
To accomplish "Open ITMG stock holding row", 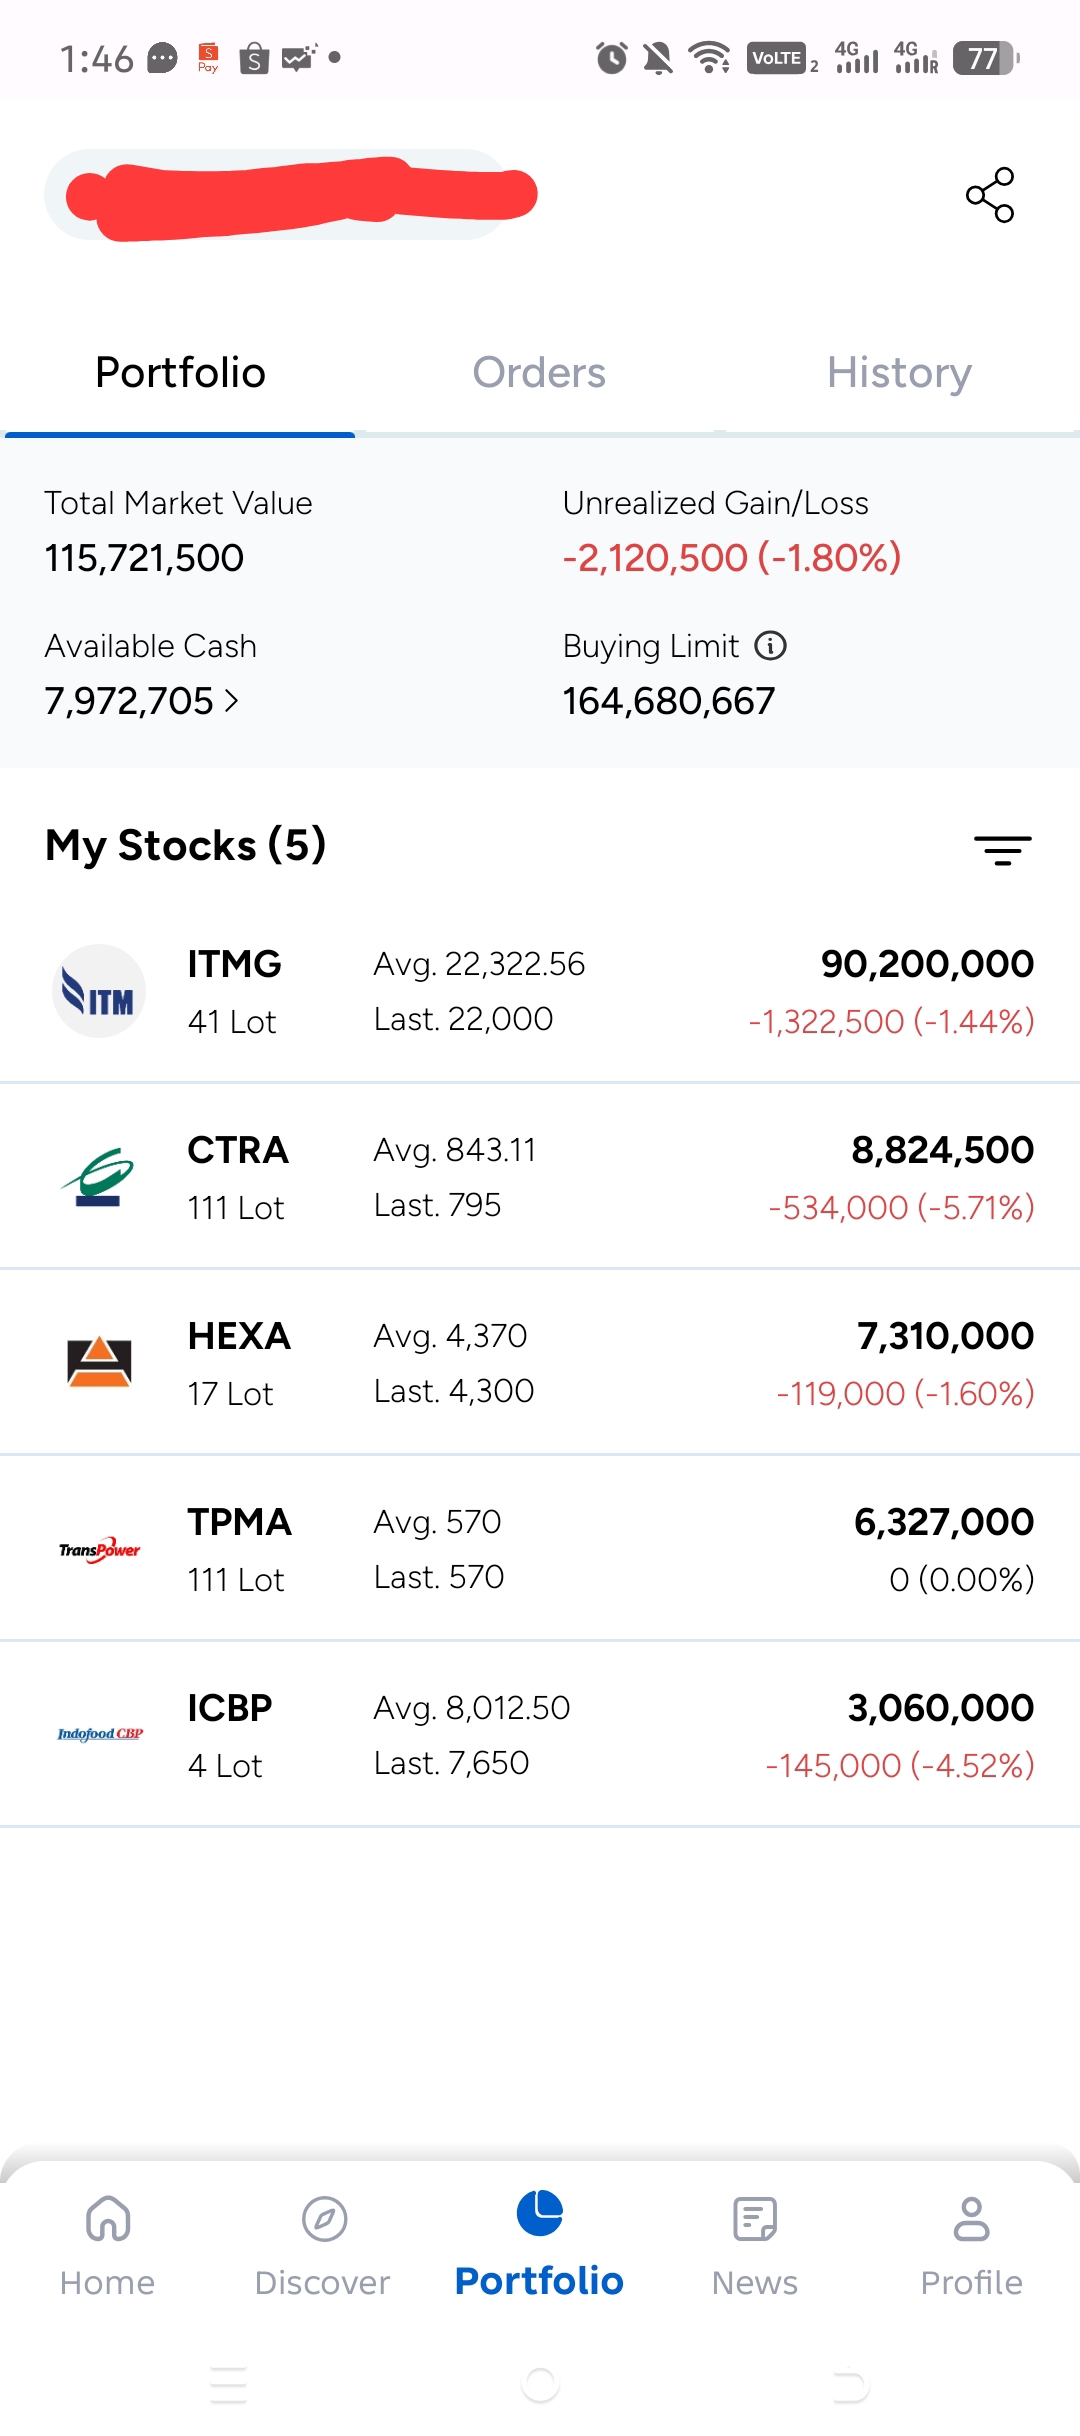I will (x=540, y=991).
